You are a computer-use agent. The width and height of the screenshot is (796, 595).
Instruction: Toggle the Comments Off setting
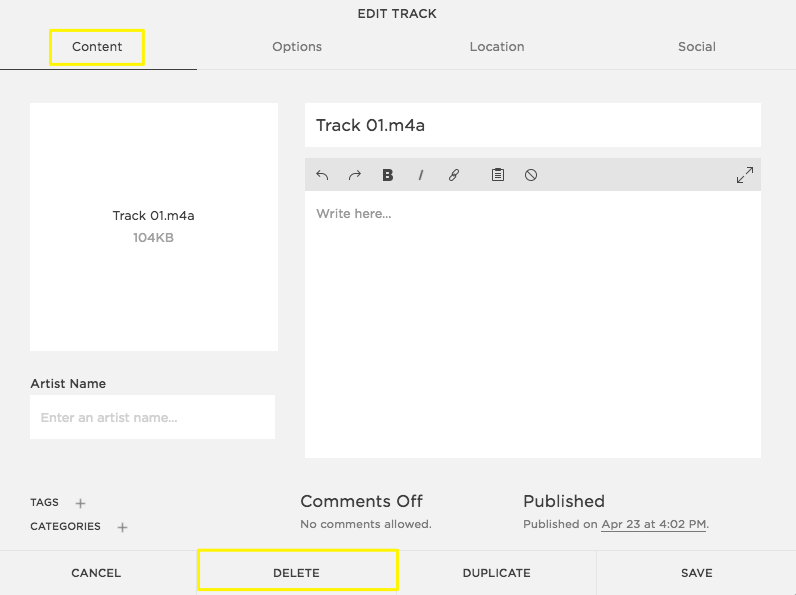pyautogui.click(x=361, y=501)
